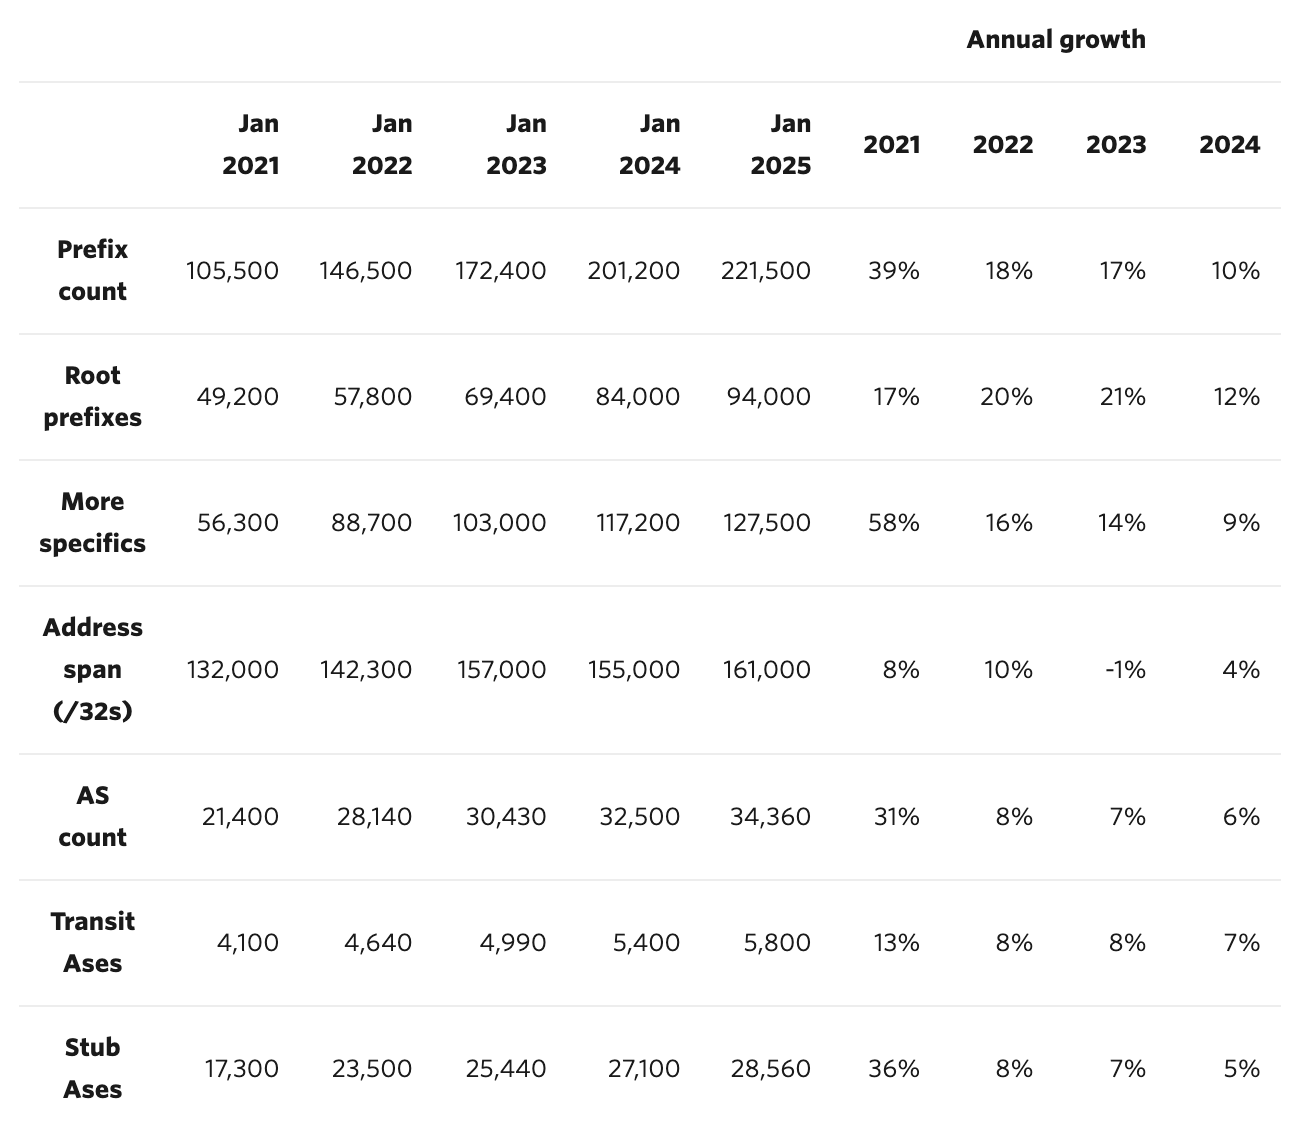Select the 39% annual growth cell

click(x=893, y=271)
